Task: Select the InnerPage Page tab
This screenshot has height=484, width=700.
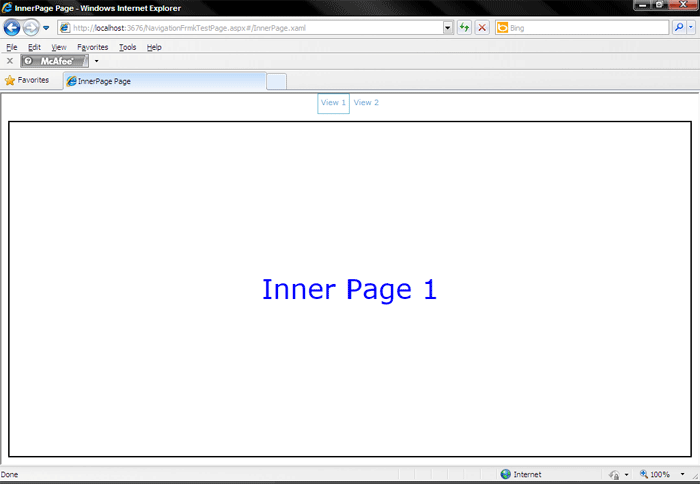Action: (165, 81)
